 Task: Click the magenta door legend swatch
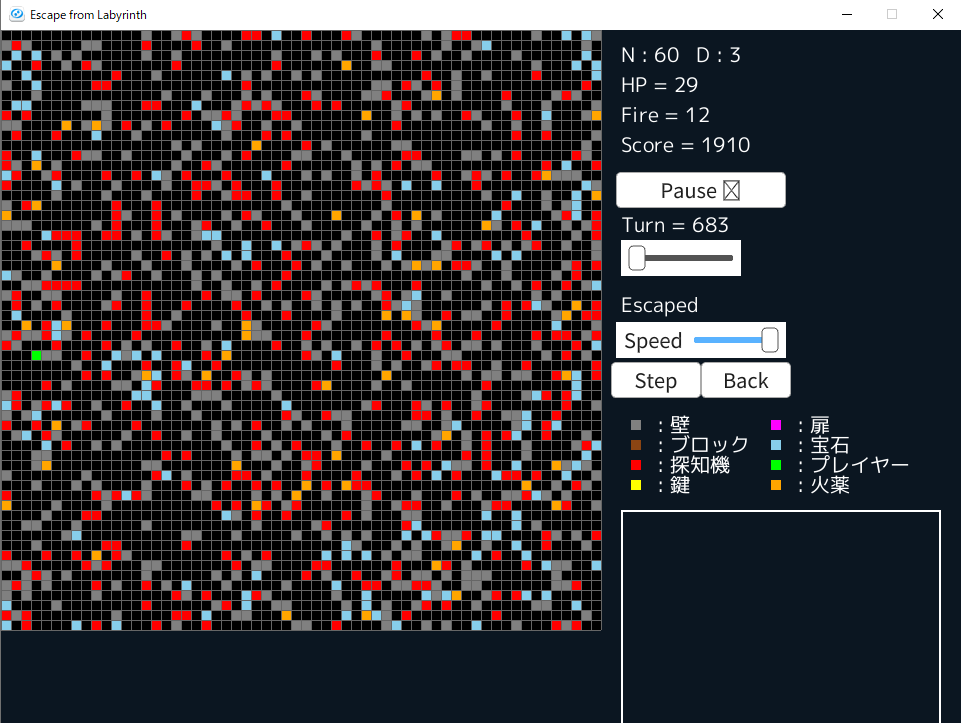coord(776,425)
